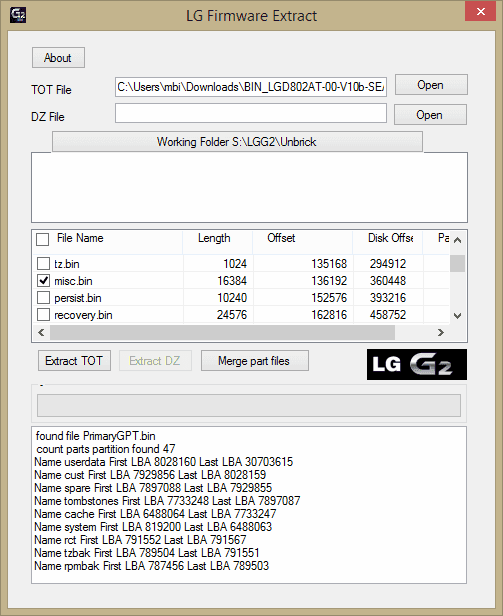Click log line 'count parts partition found 47'

106,449
